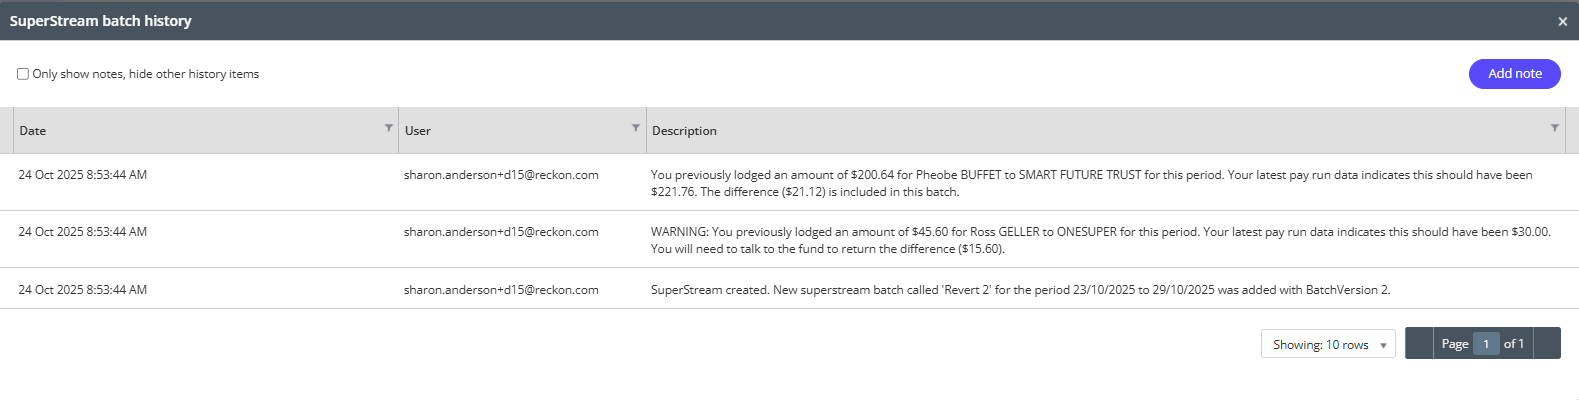Sort by the Description column header

(x=684, y=131)
